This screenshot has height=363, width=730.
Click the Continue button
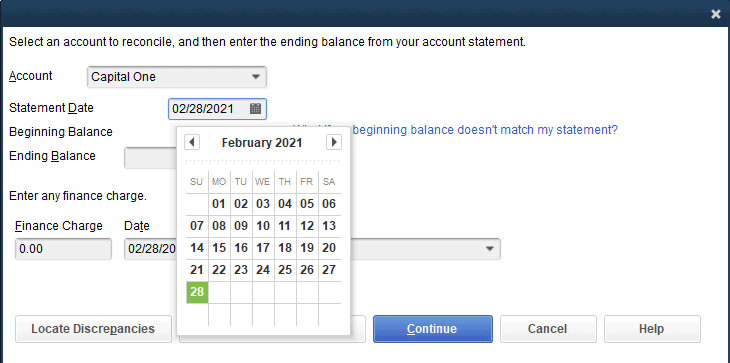pyautogui.click(x=433, y=329)
